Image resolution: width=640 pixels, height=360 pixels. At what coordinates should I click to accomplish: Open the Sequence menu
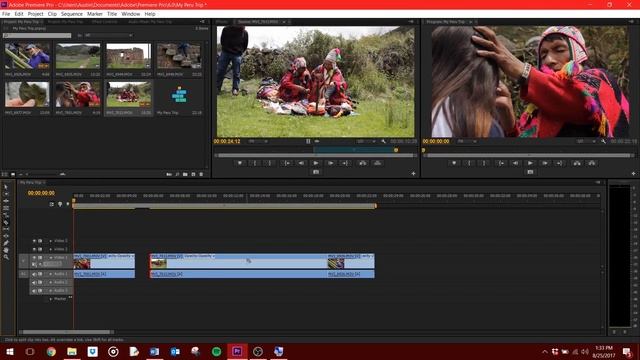coord(72,14)
